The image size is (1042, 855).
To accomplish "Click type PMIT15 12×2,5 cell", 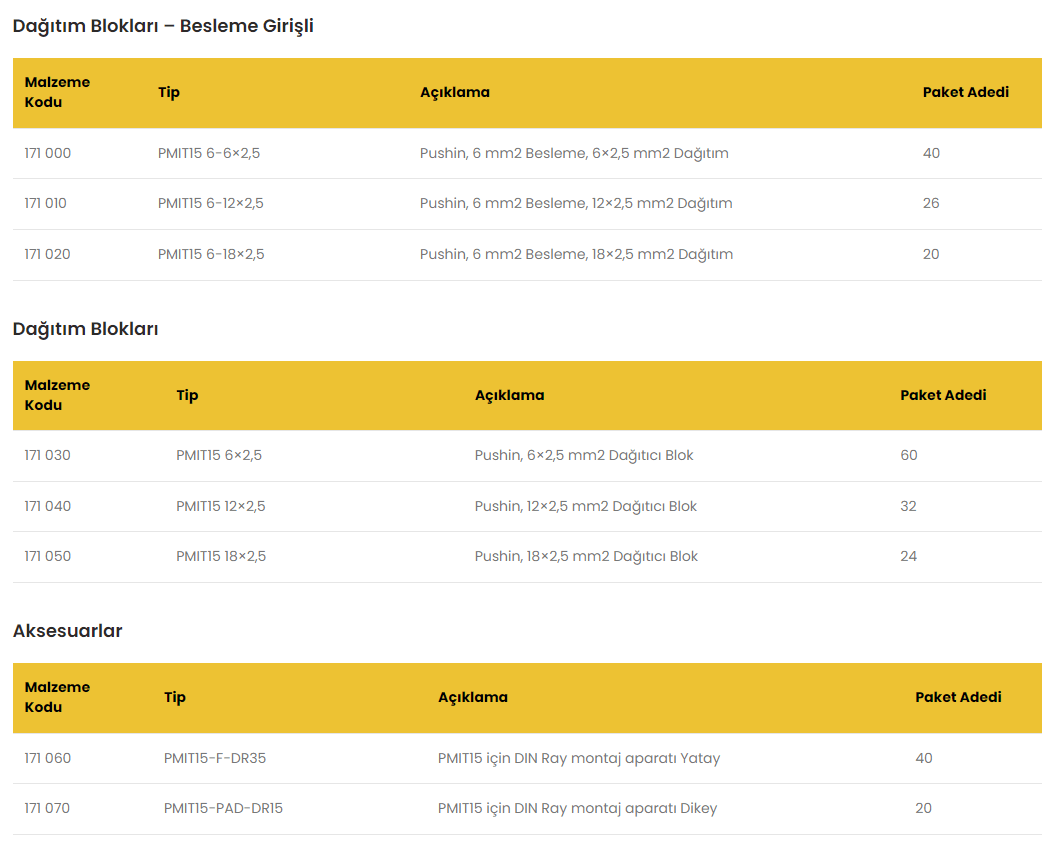I will pyautogui.click(x=221, y=506).
